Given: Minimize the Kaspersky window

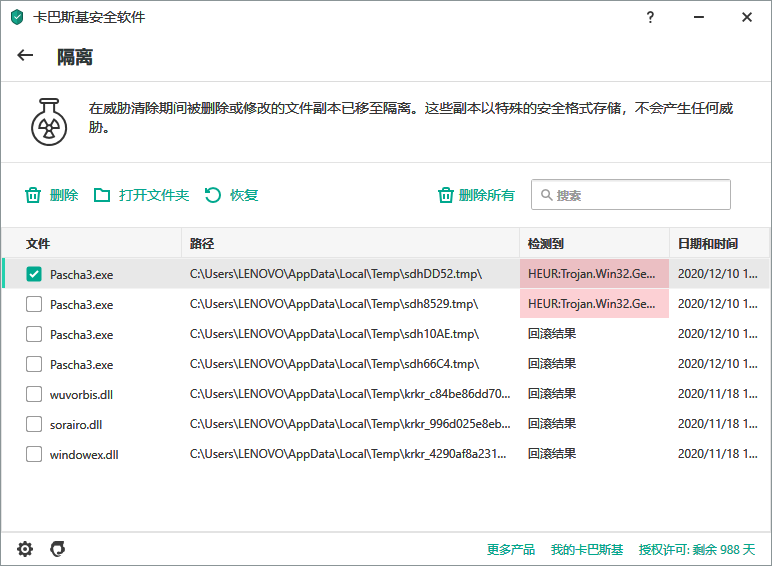Looking at the screenshot, I should pos(699,18).
